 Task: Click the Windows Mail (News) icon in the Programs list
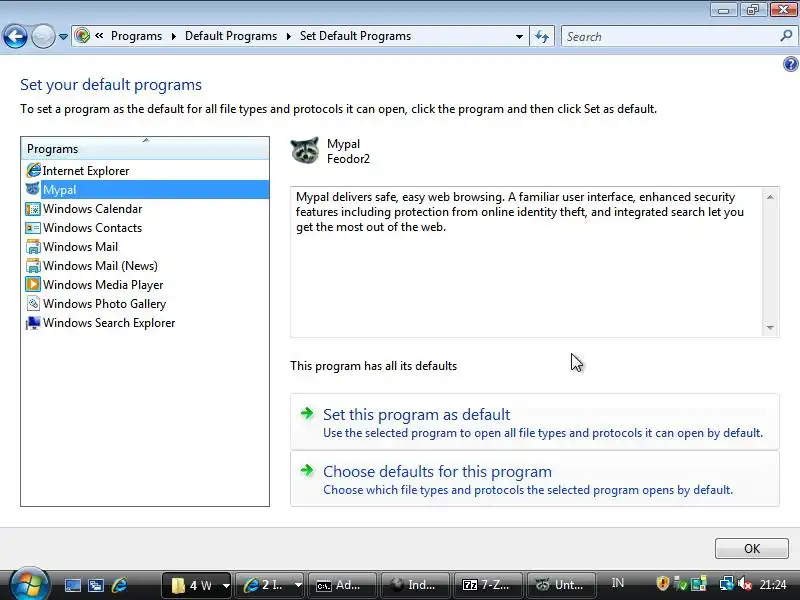pos(33,266)
